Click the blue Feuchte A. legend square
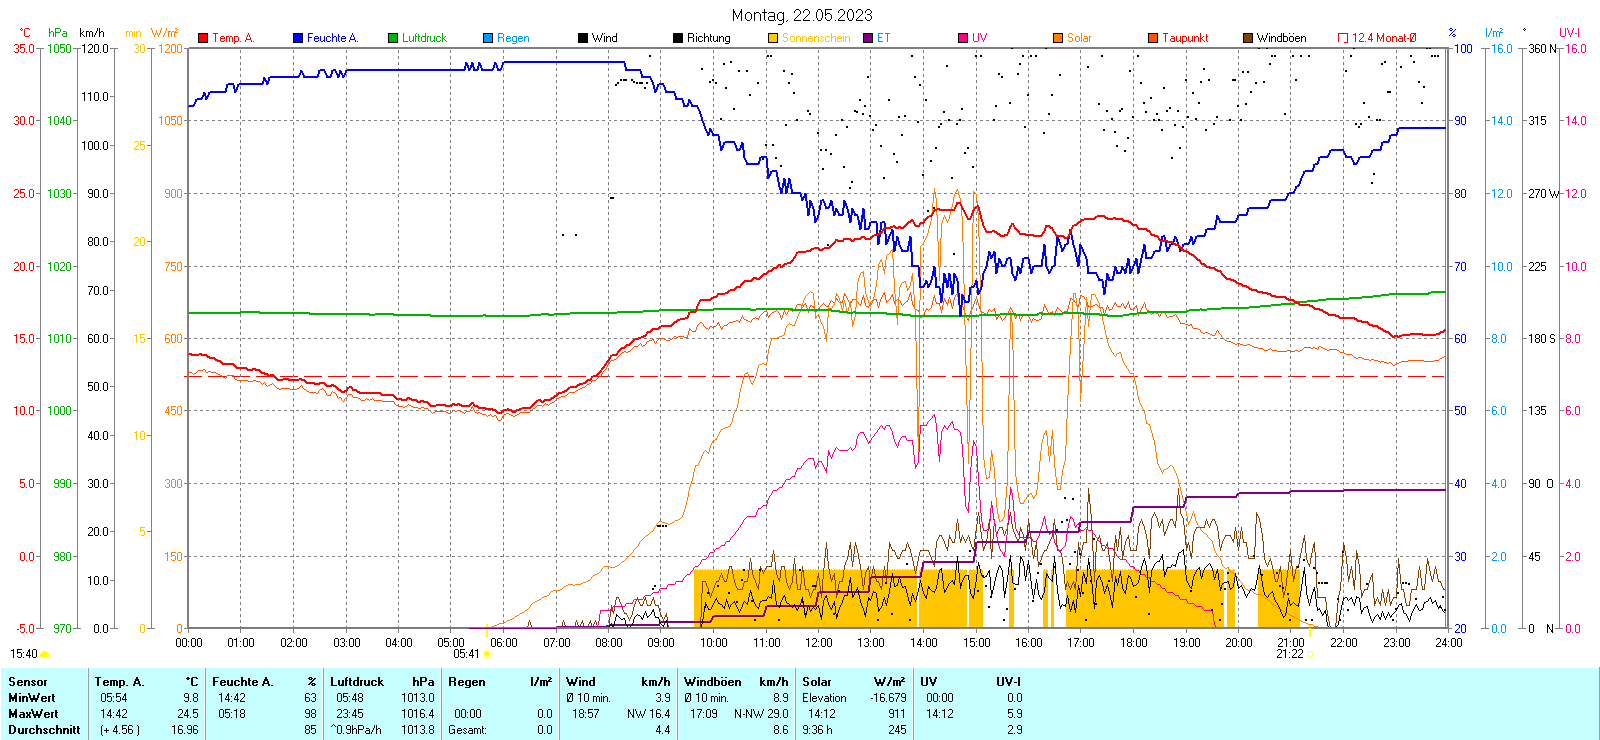This screenshot has height=740, width=1600. point(298,38)
